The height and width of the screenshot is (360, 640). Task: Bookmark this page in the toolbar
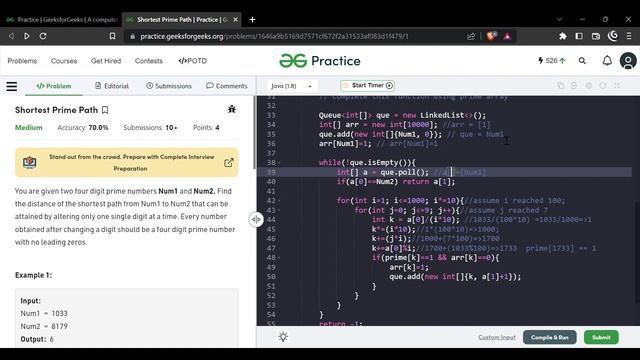coord(112,36)
